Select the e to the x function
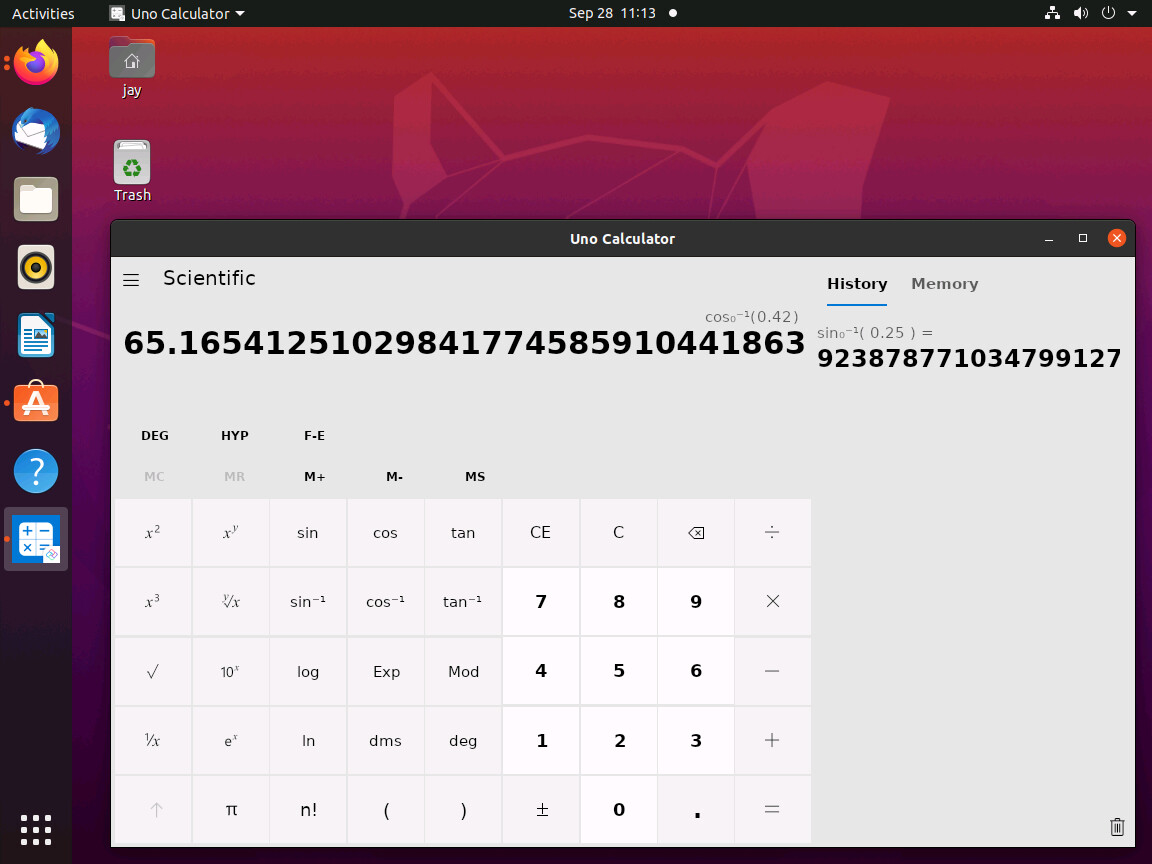This screenshot has width=1152, height=864. 230,740
